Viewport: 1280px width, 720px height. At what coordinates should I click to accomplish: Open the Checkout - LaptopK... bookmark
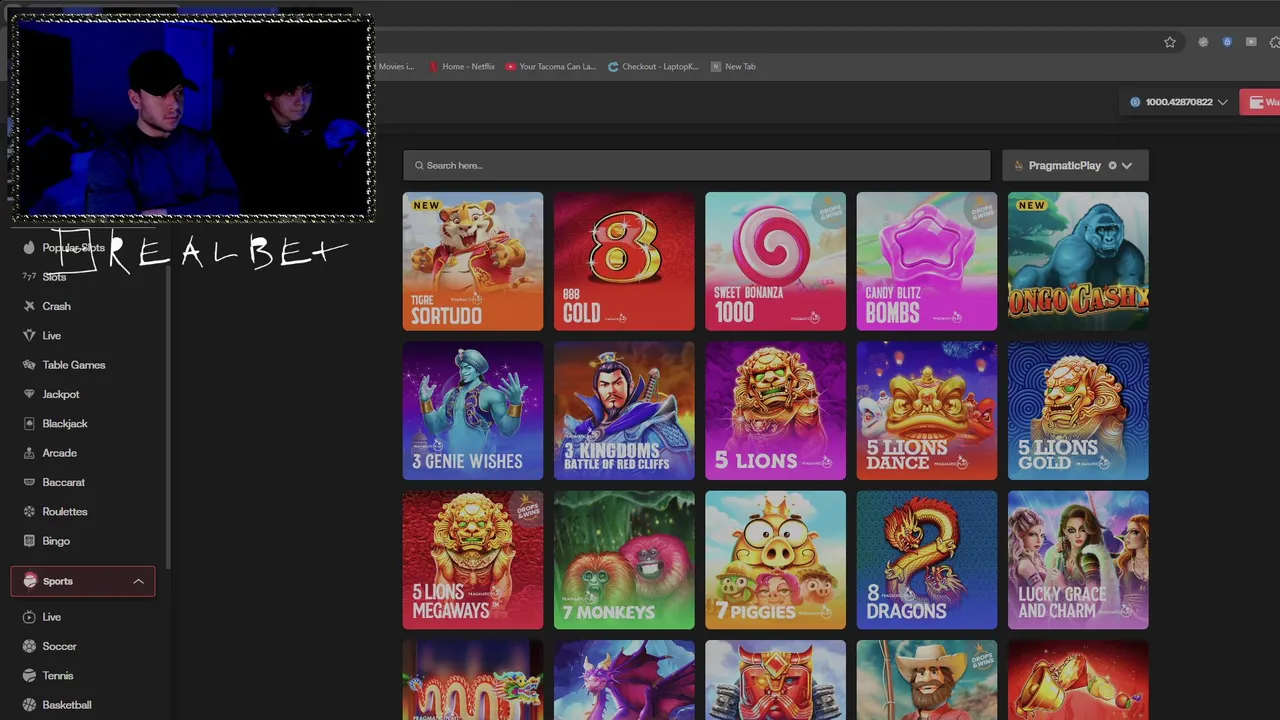[654, 67]
